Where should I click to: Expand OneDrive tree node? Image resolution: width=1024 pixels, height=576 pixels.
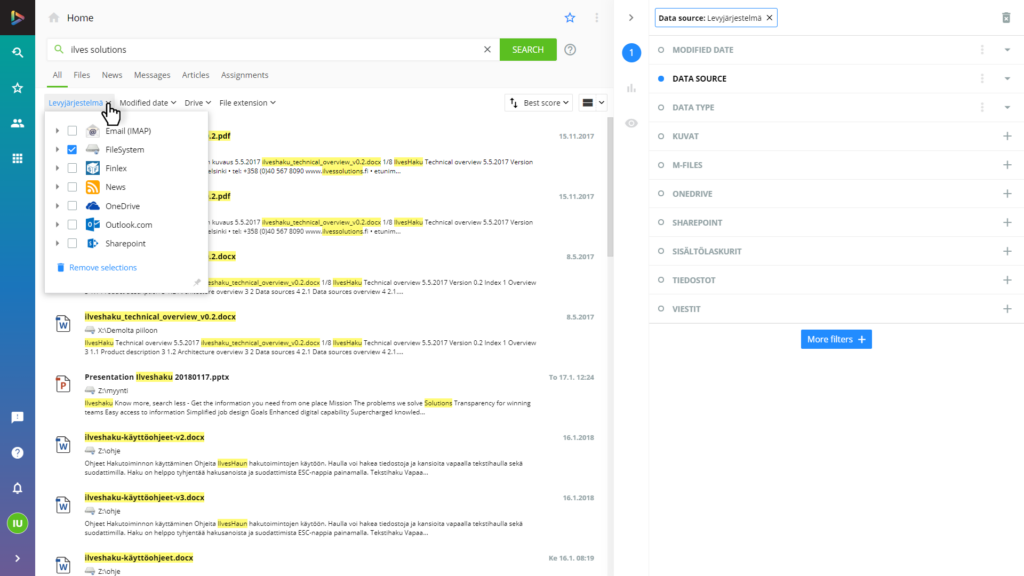(57, 206)
